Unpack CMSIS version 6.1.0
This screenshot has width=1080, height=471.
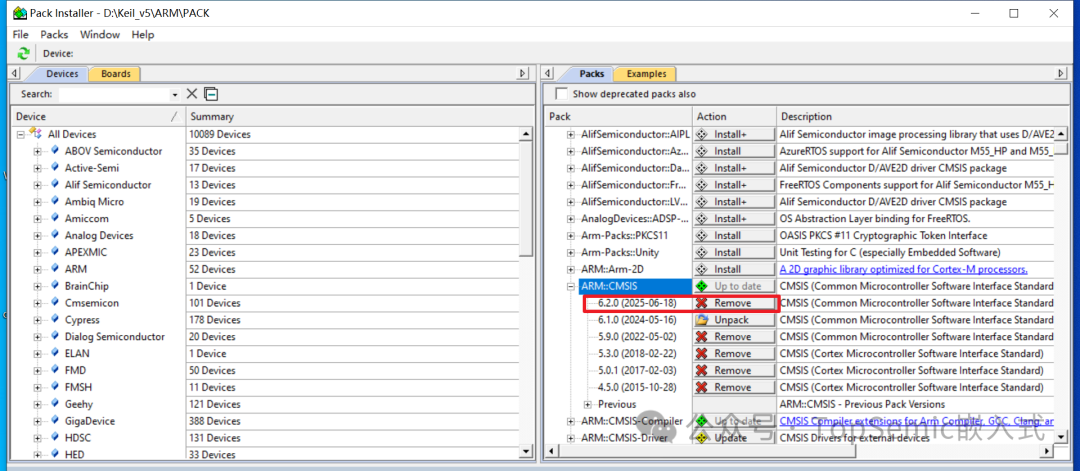(734, 320)
